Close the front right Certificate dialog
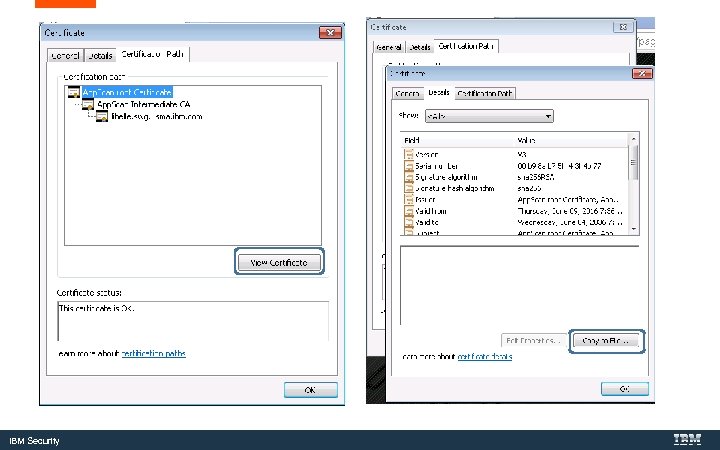The height and width of the screenshot is (450, 720). pos(642,73)
